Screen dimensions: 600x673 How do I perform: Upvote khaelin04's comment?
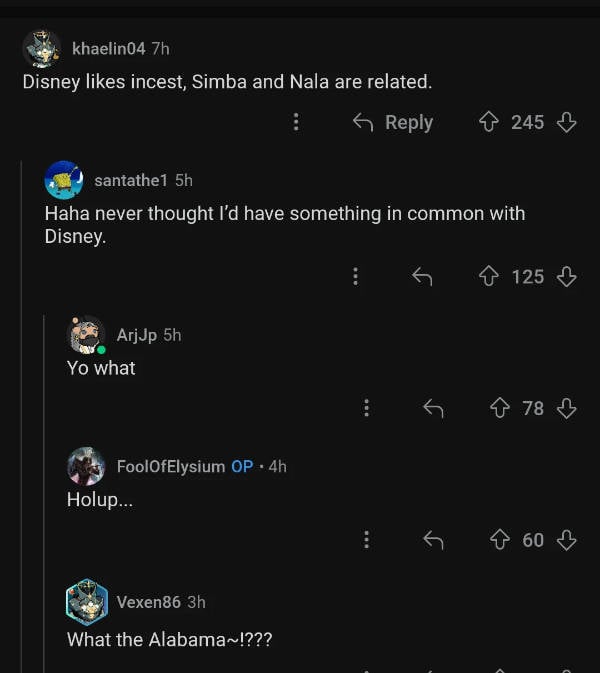pos(489,122)
